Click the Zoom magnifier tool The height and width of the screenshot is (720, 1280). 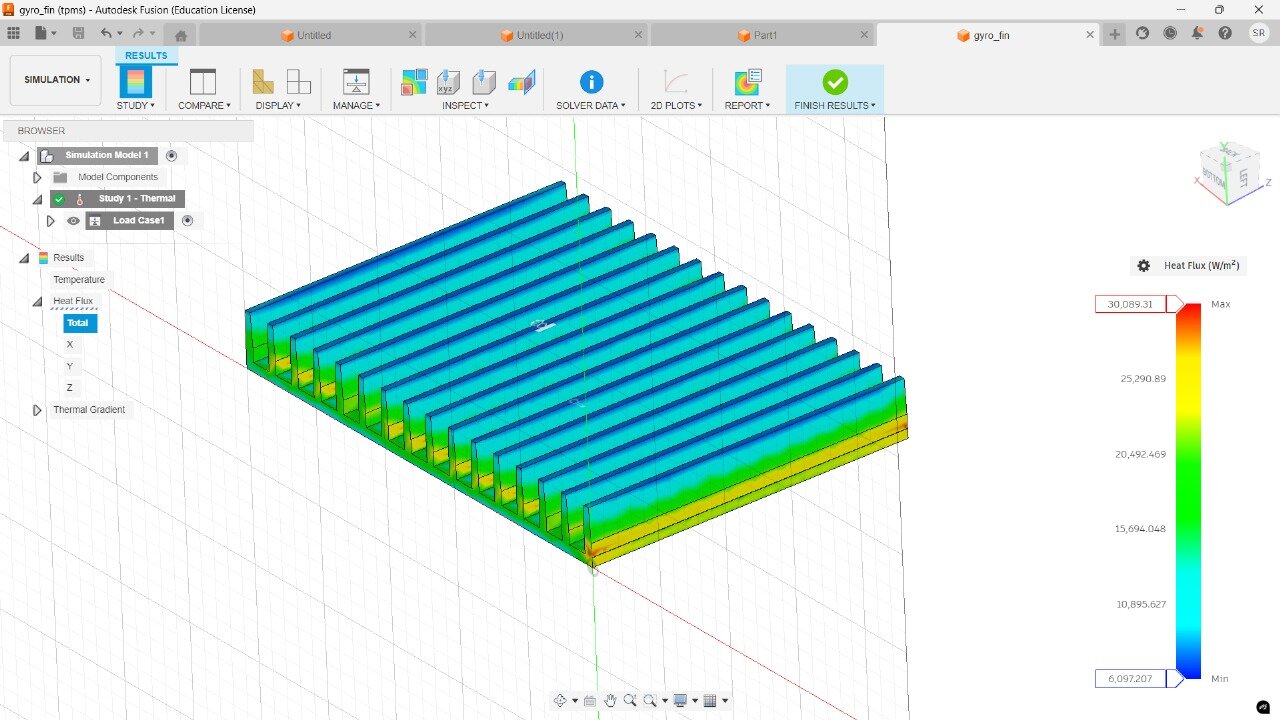(630, 701)
